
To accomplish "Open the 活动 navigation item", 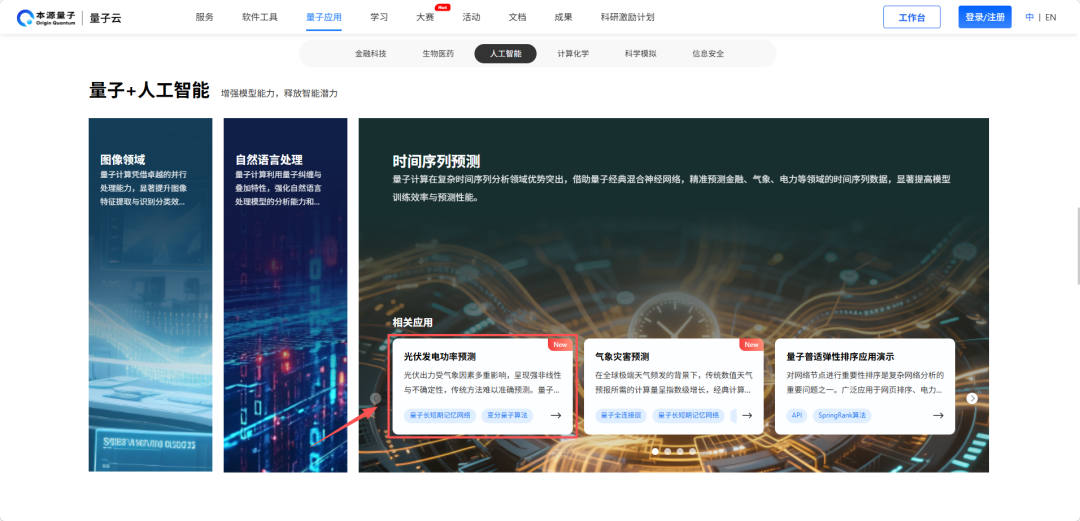I will coord(471,17).
